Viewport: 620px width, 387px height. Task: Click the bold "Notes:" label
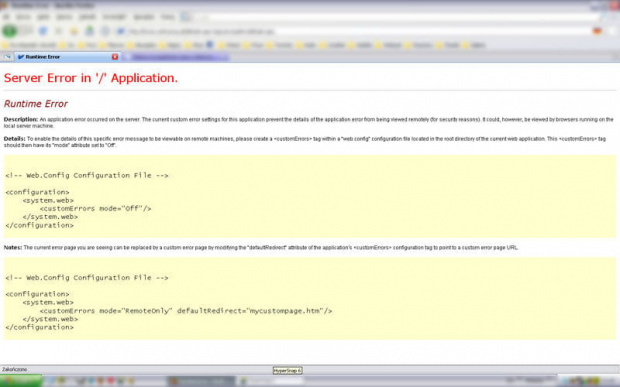(13, 247)
